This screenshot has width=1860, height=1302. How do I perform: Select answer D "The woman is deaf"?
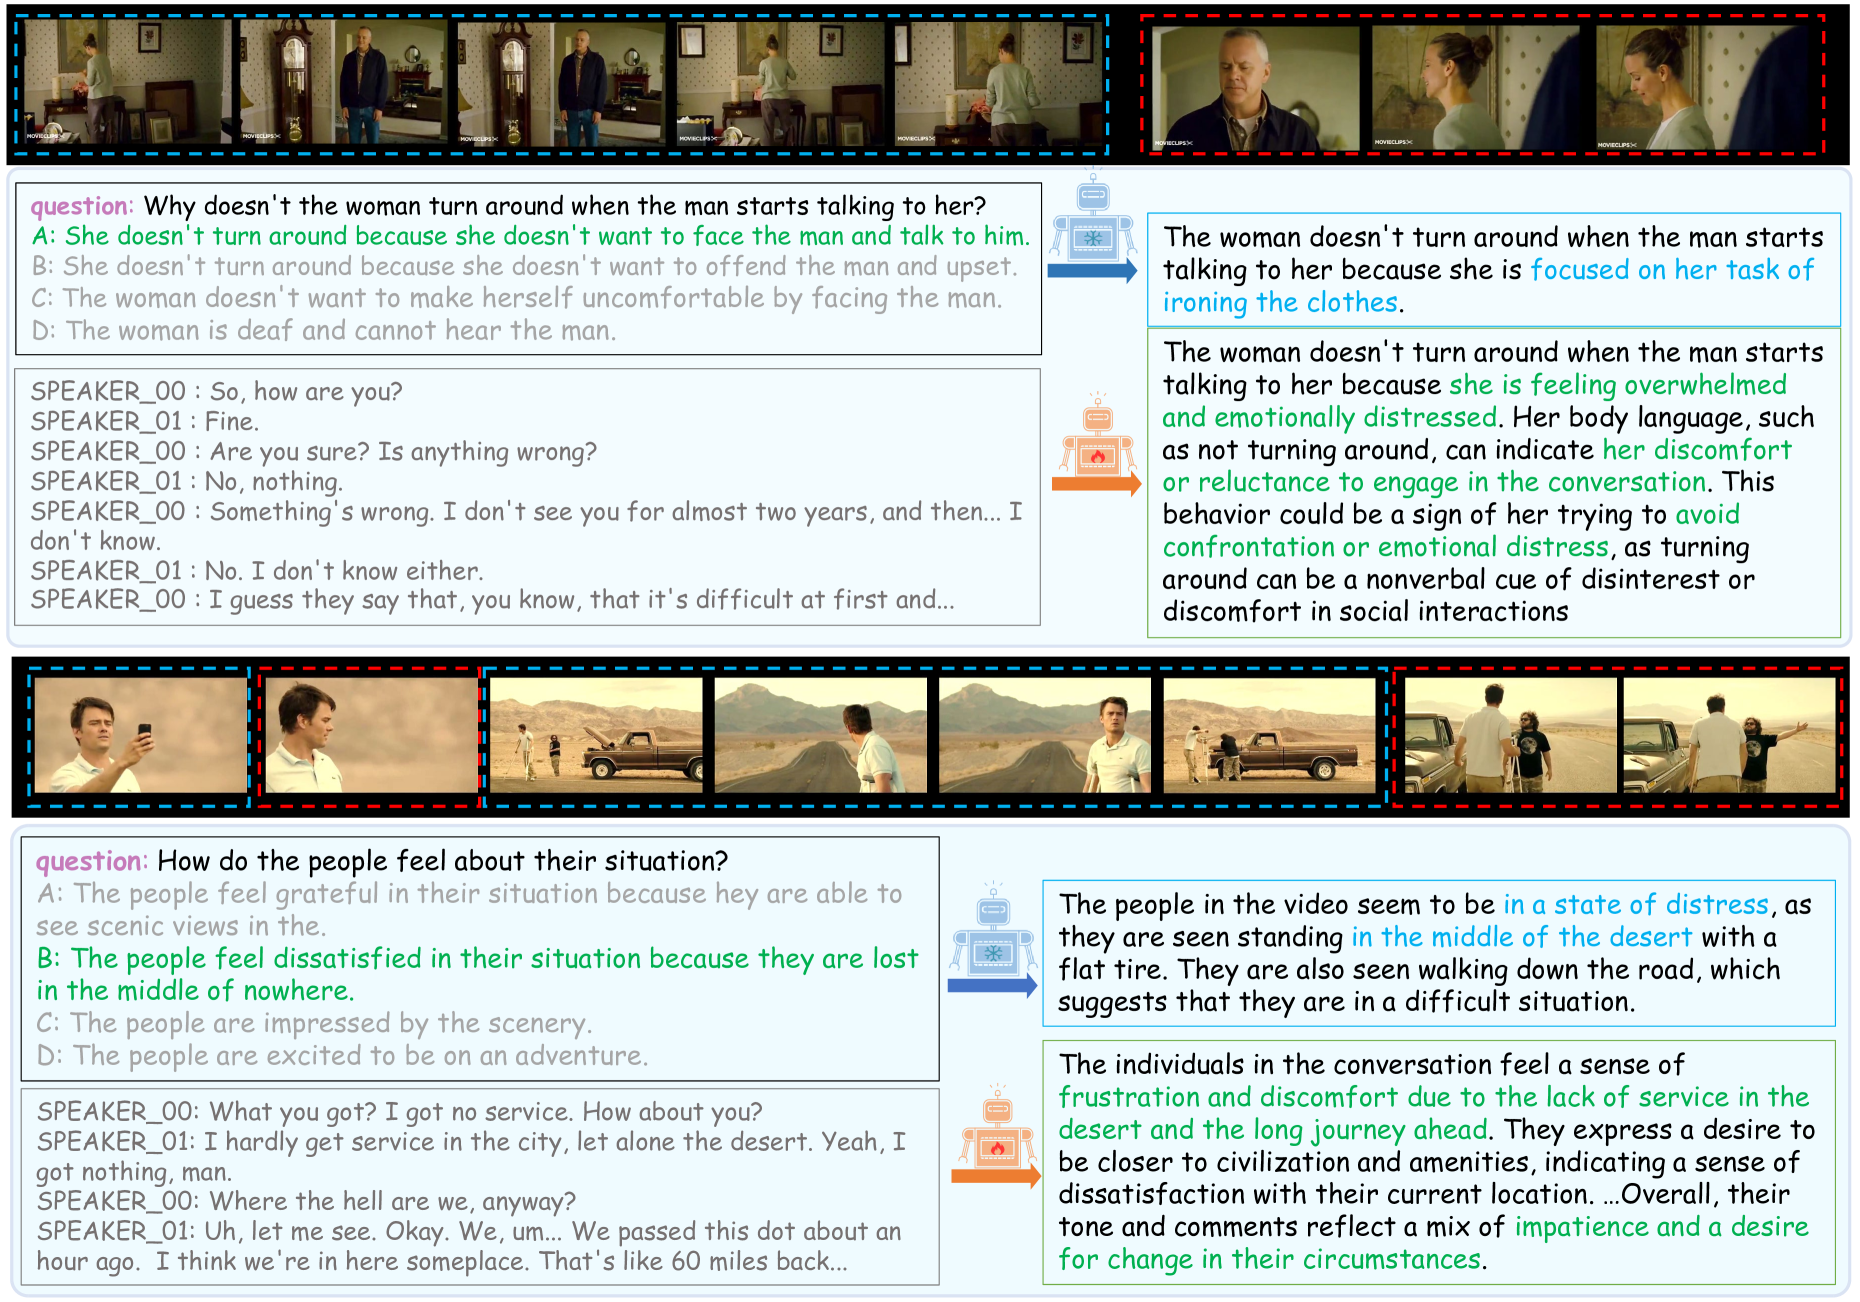[324, 330]
